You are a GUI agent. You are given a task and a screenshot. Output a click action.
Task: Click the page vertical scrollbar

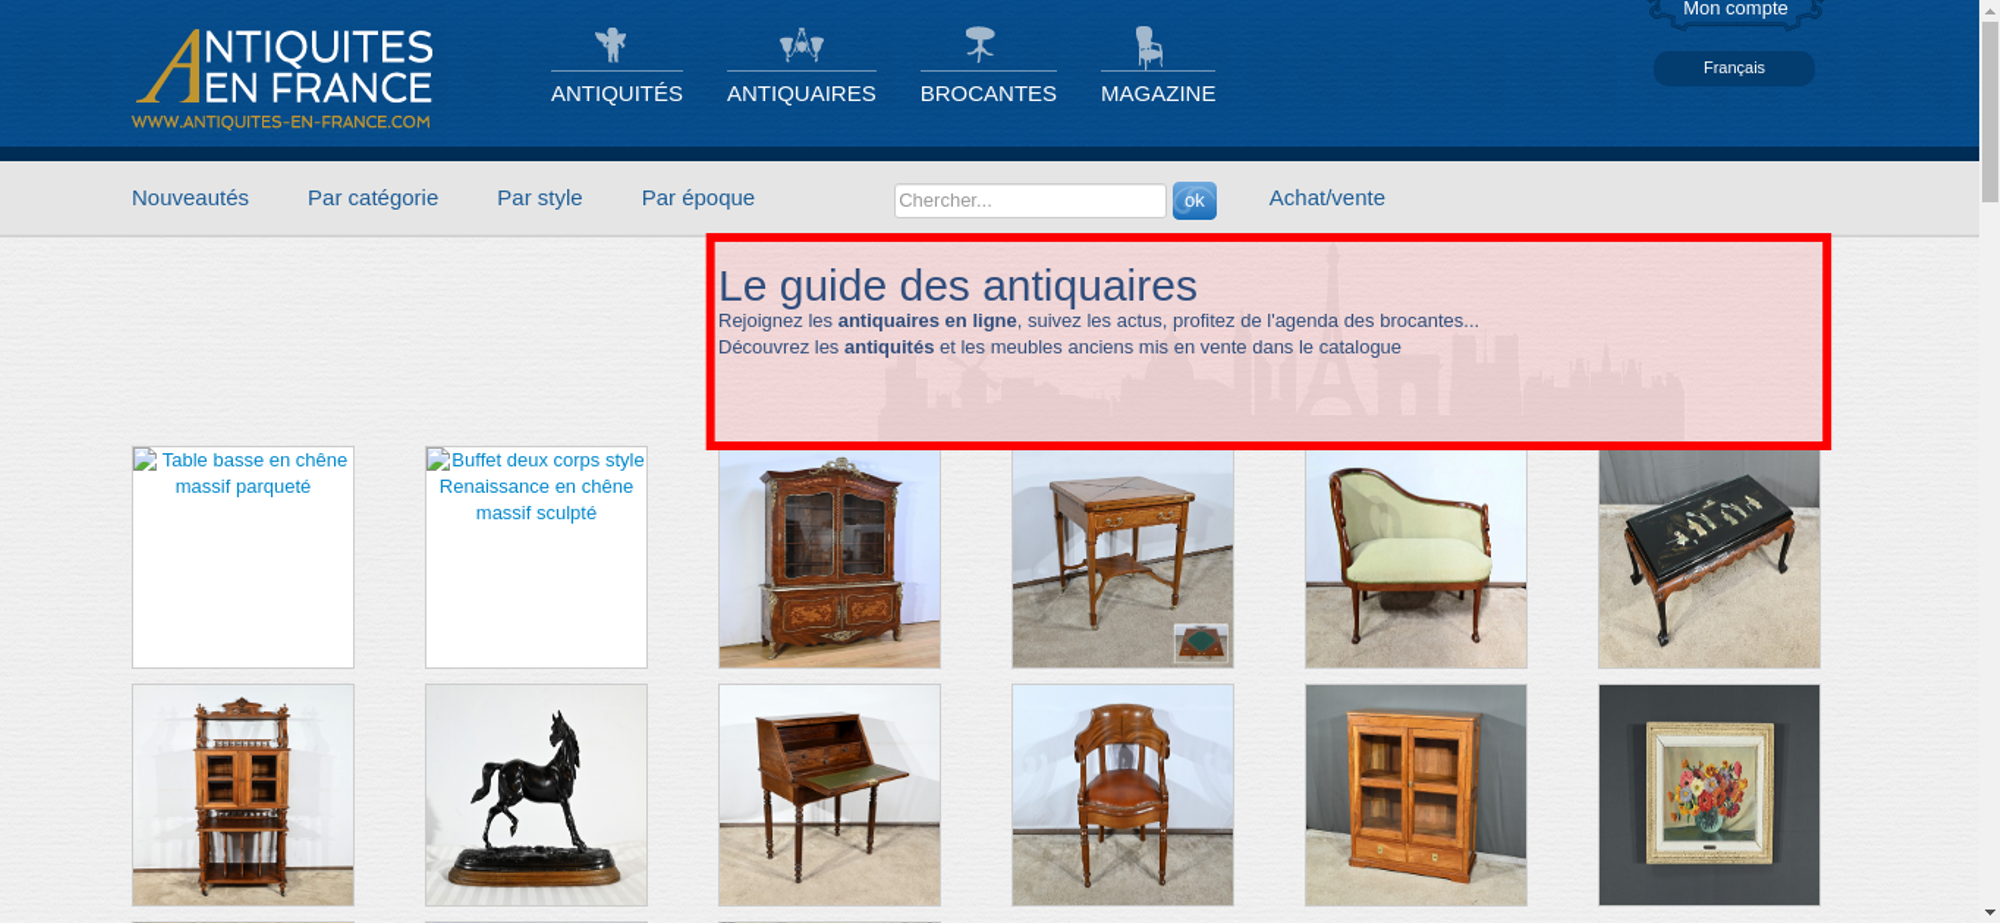1990,461
